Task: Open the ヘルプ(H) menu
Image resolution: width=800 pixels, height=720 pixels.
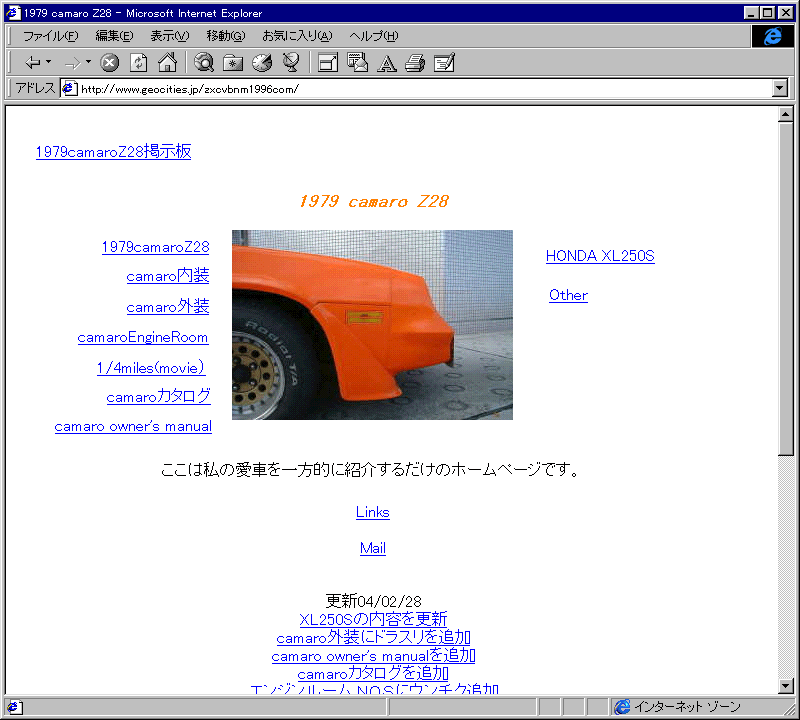Action: pyautogui.click(x=373, y=36)
